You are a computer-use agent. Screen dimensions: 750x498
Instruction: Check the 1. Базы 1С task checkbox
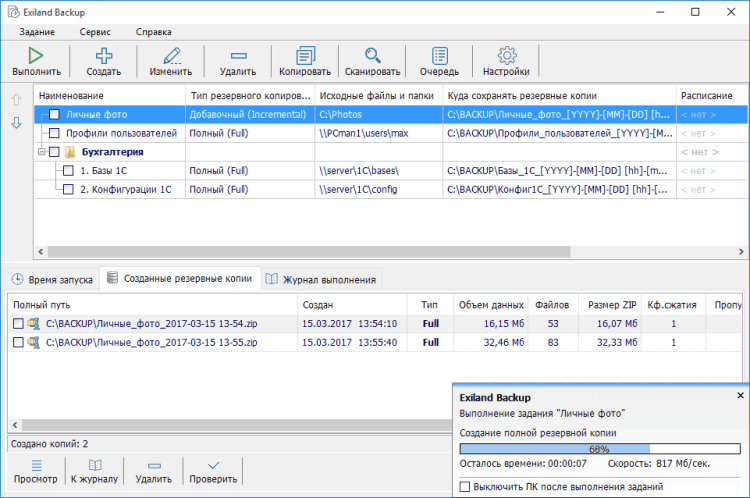(68, 171)
